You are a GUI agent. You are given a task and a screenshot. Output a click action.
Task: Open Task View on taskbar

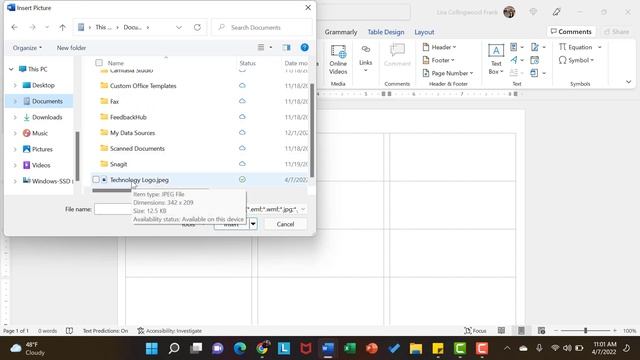point(196,349)
